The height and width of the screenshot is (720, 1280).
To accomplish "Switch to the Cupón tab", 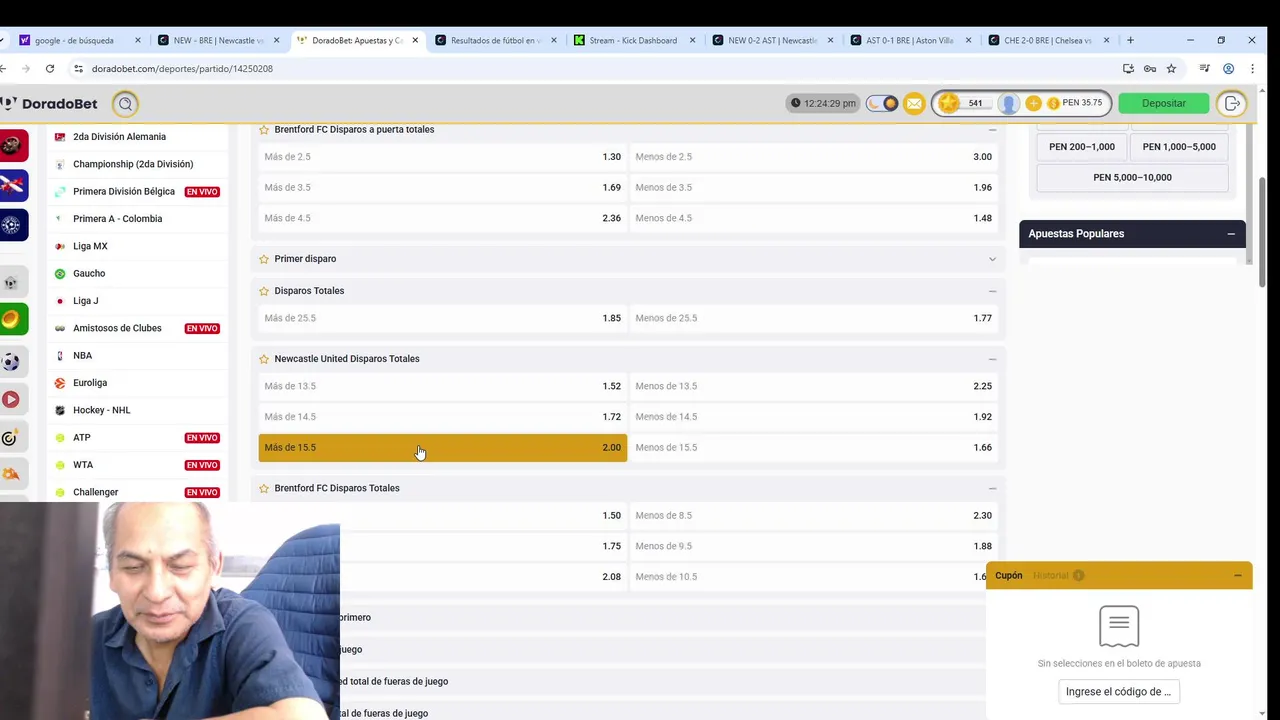I will coord(1008,576).
